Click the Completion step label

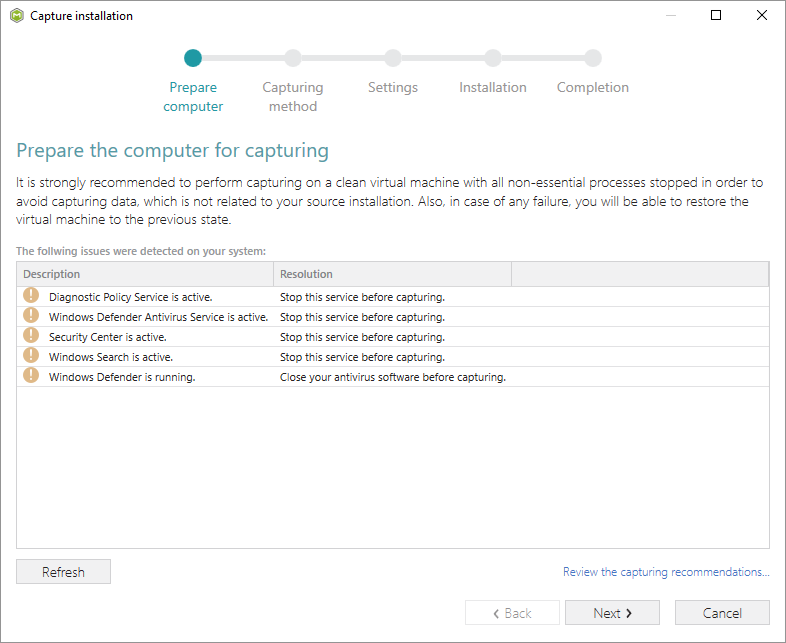click(x=593, y=87)
